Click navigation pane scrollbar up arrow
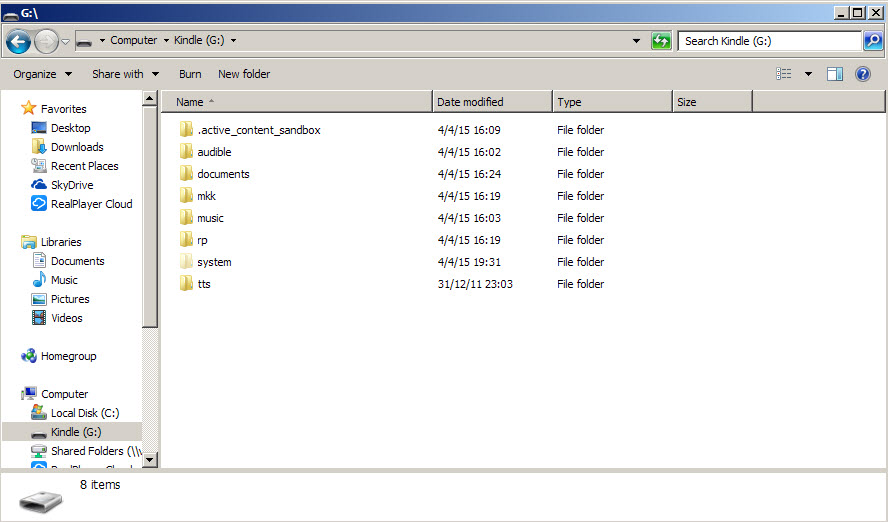Image resolution: width=888 pixels, height=522 pixels. (150, 99)
